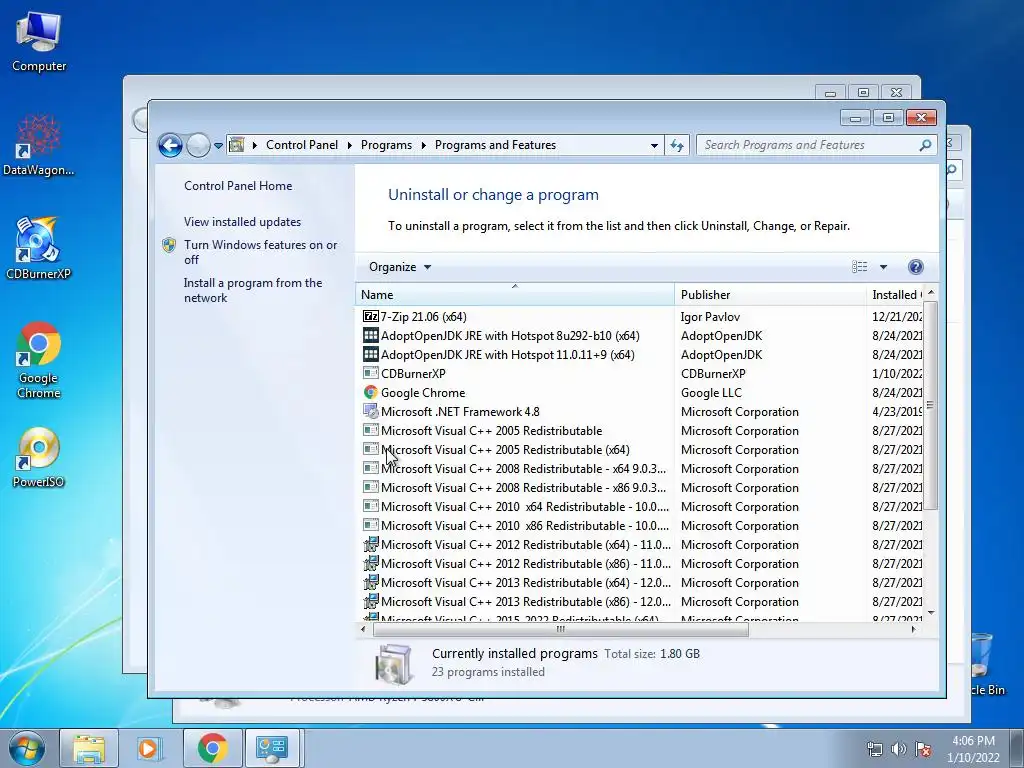Select Visual C++ 2010 x86 Redistributable entry
1024x768 pixels.
coord(524,526)
